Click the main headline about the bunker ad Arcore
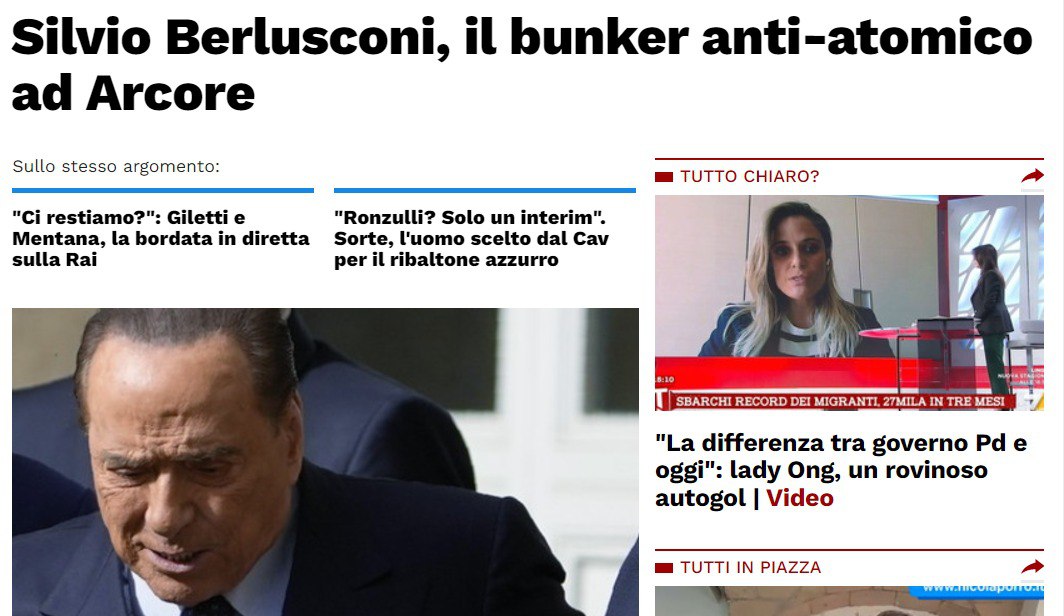Viewport: 1064px width, 616px height. point(522,64)
